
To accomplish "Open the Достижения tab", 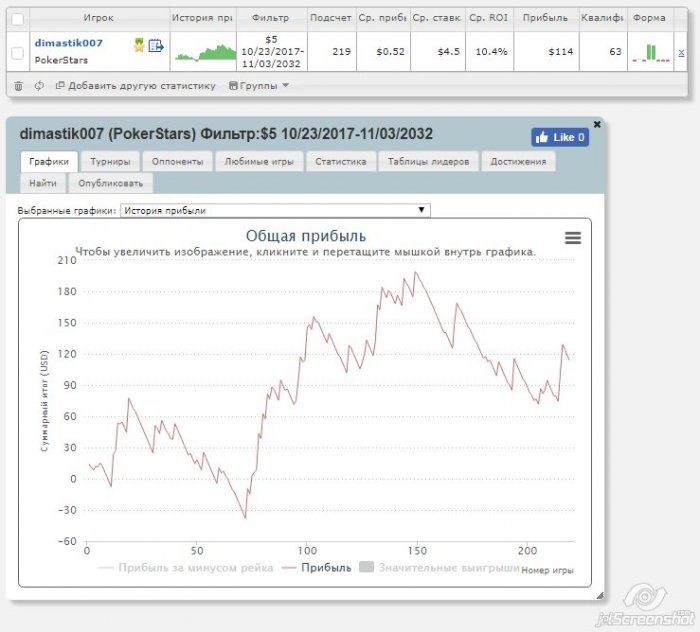I will (x=518, y=162).
